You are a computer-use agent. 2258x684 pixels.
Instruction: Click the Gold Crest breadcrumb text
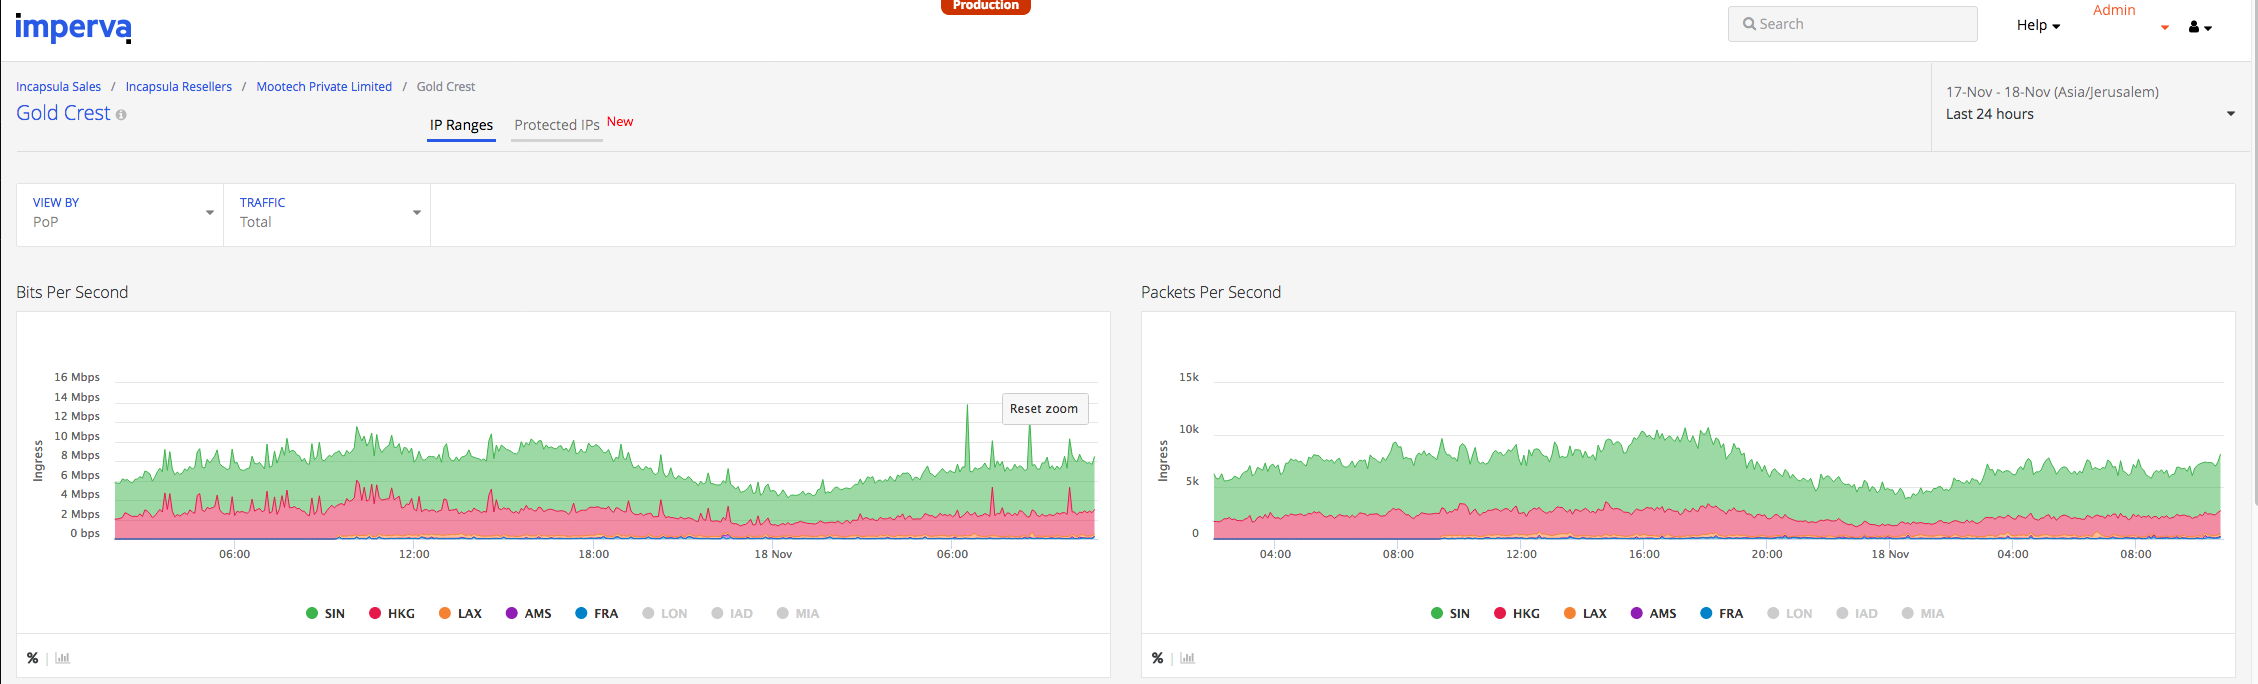tap(446, 87)
